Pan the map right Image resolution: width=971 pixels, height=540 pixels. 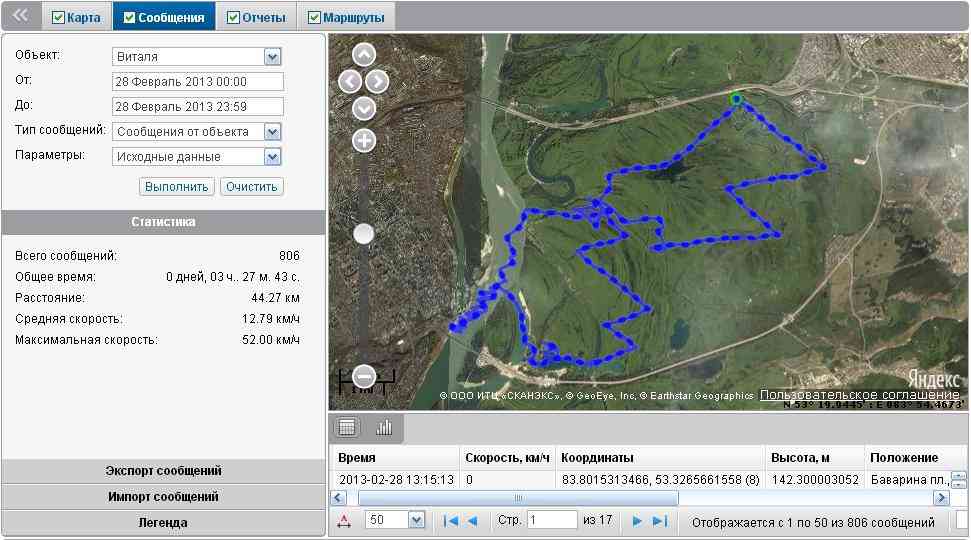[x=378, y=82]
